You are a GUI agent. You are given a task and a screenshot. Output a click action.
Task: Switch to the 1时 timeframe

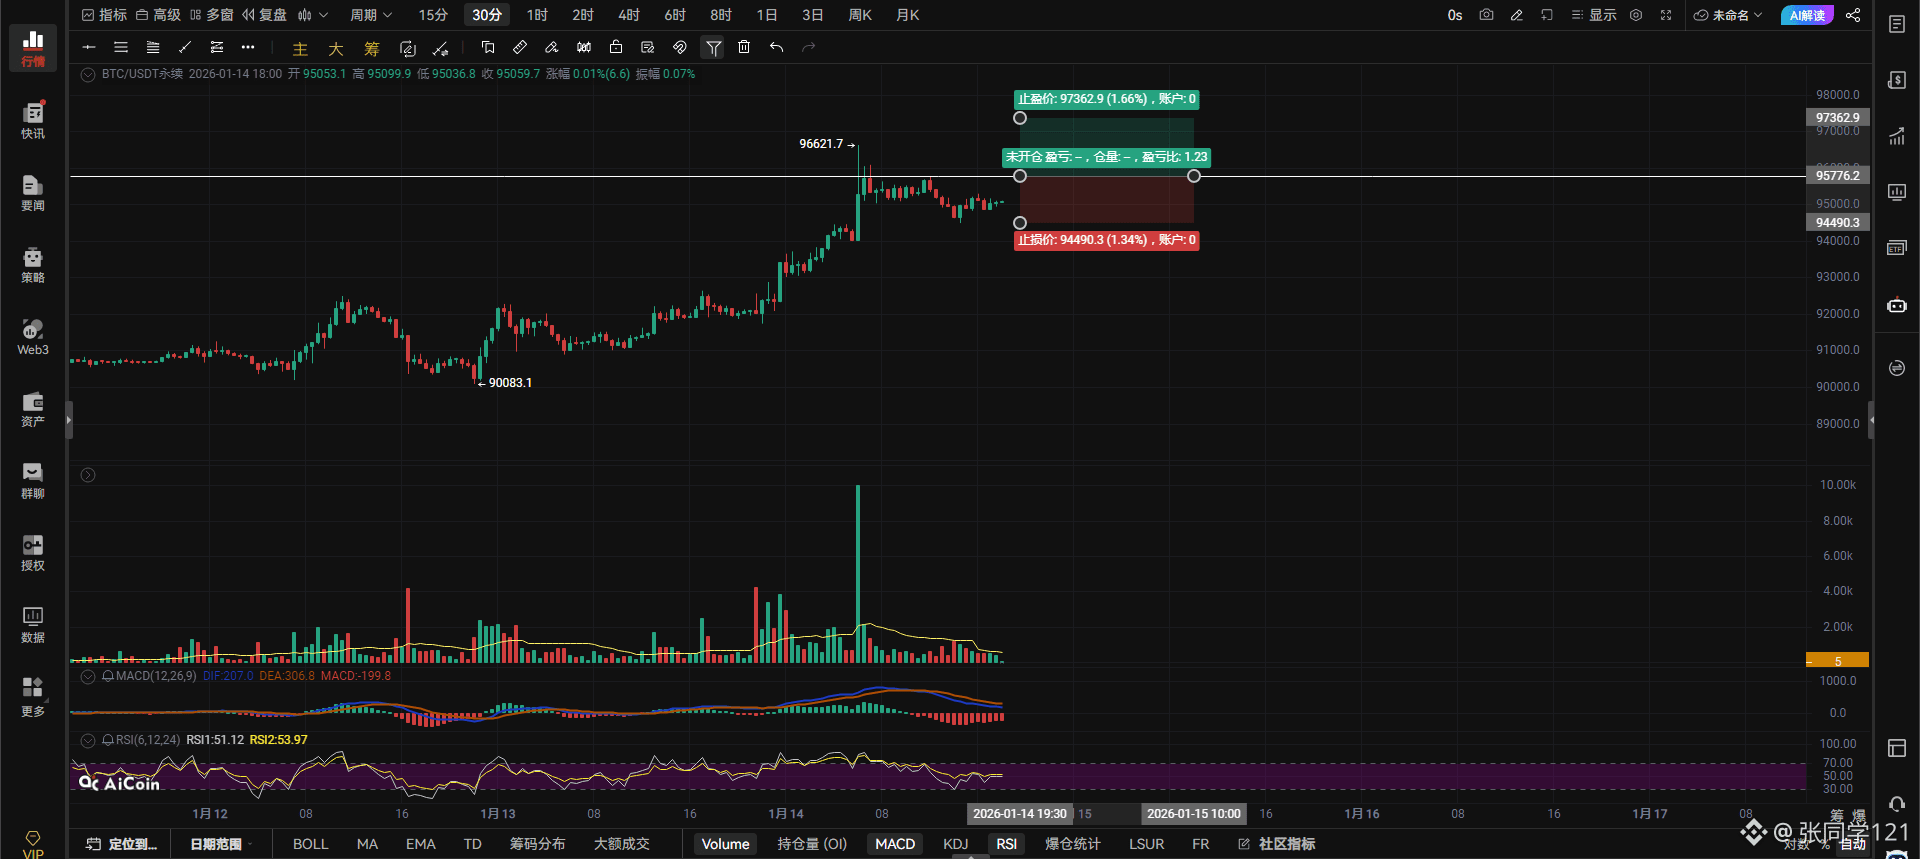tap(538, 15)
